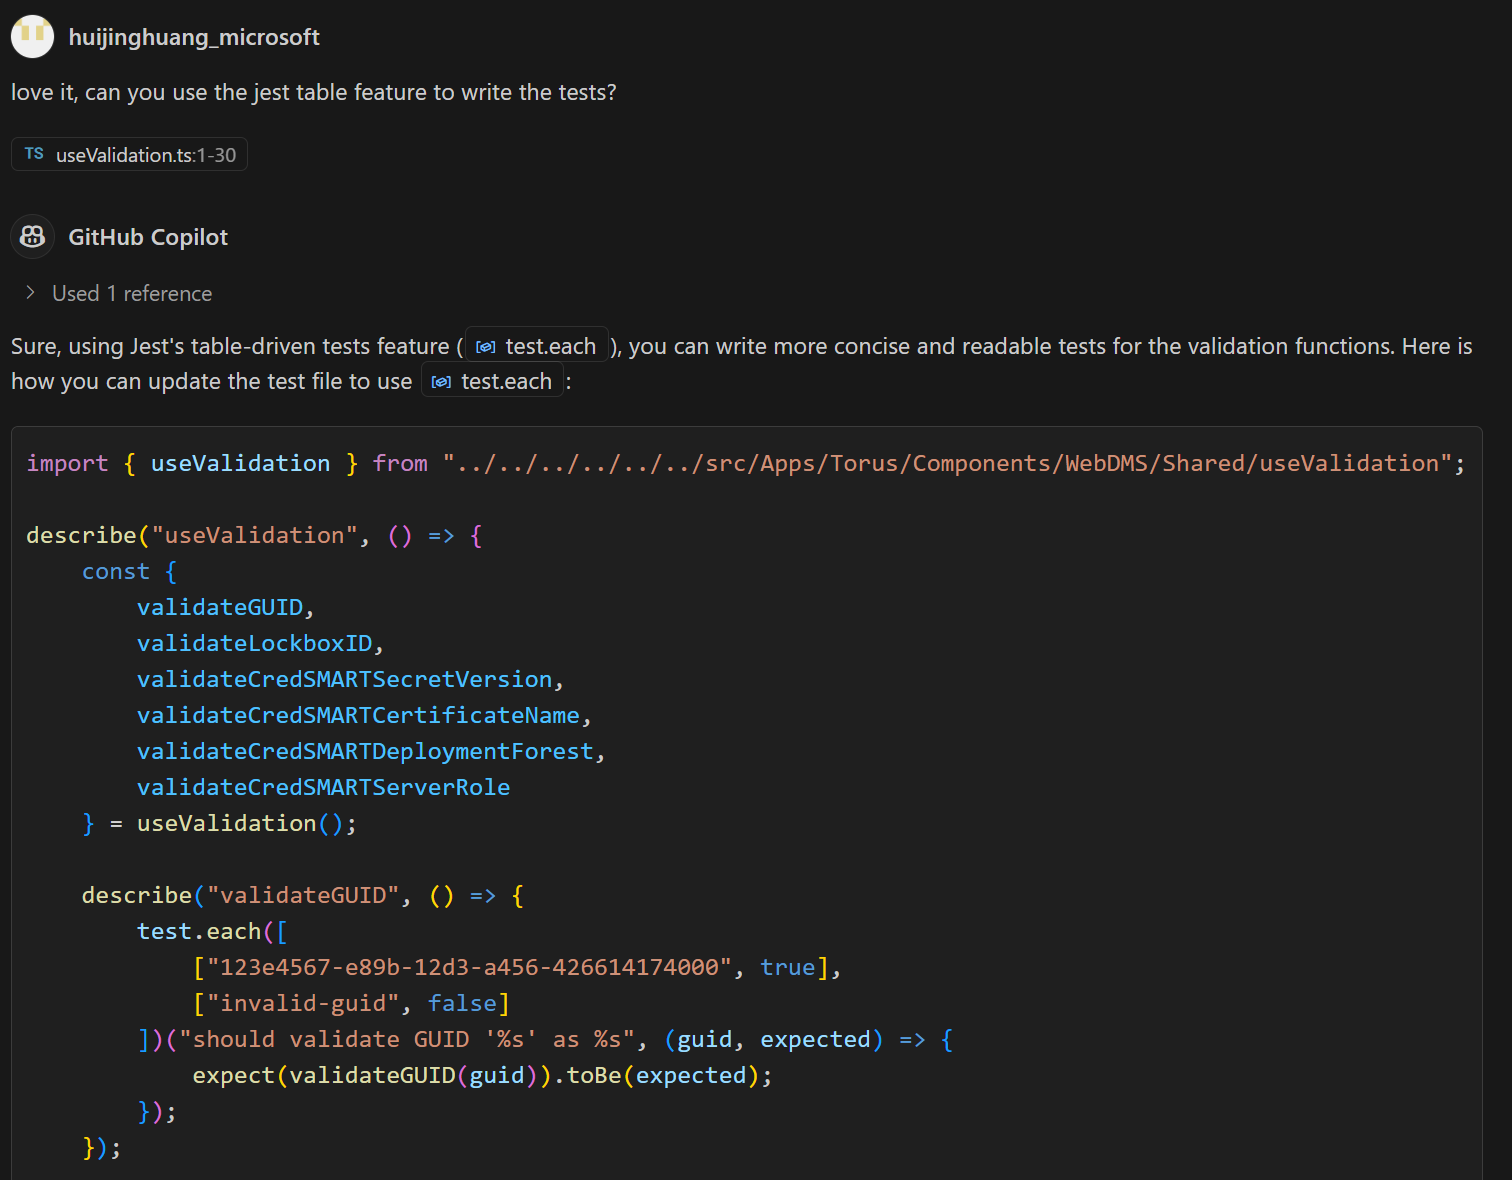Viewport: 1512px width, 1180px height.
Task: Click the GitHub Copilot name label
Action: coord(148,237)
